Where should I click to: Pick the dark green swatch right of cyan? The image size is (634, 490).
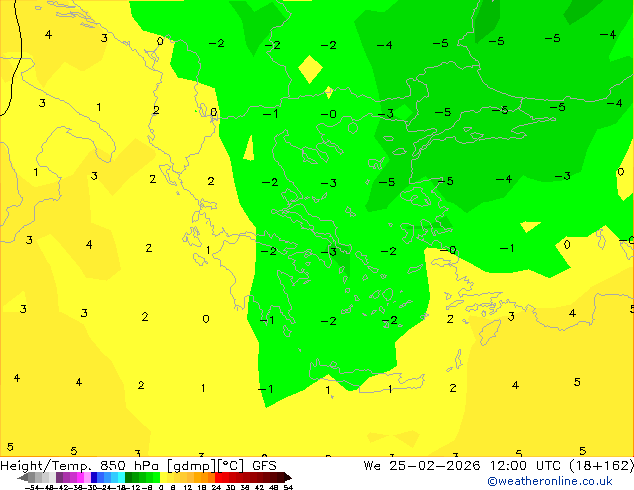(129, 477)
